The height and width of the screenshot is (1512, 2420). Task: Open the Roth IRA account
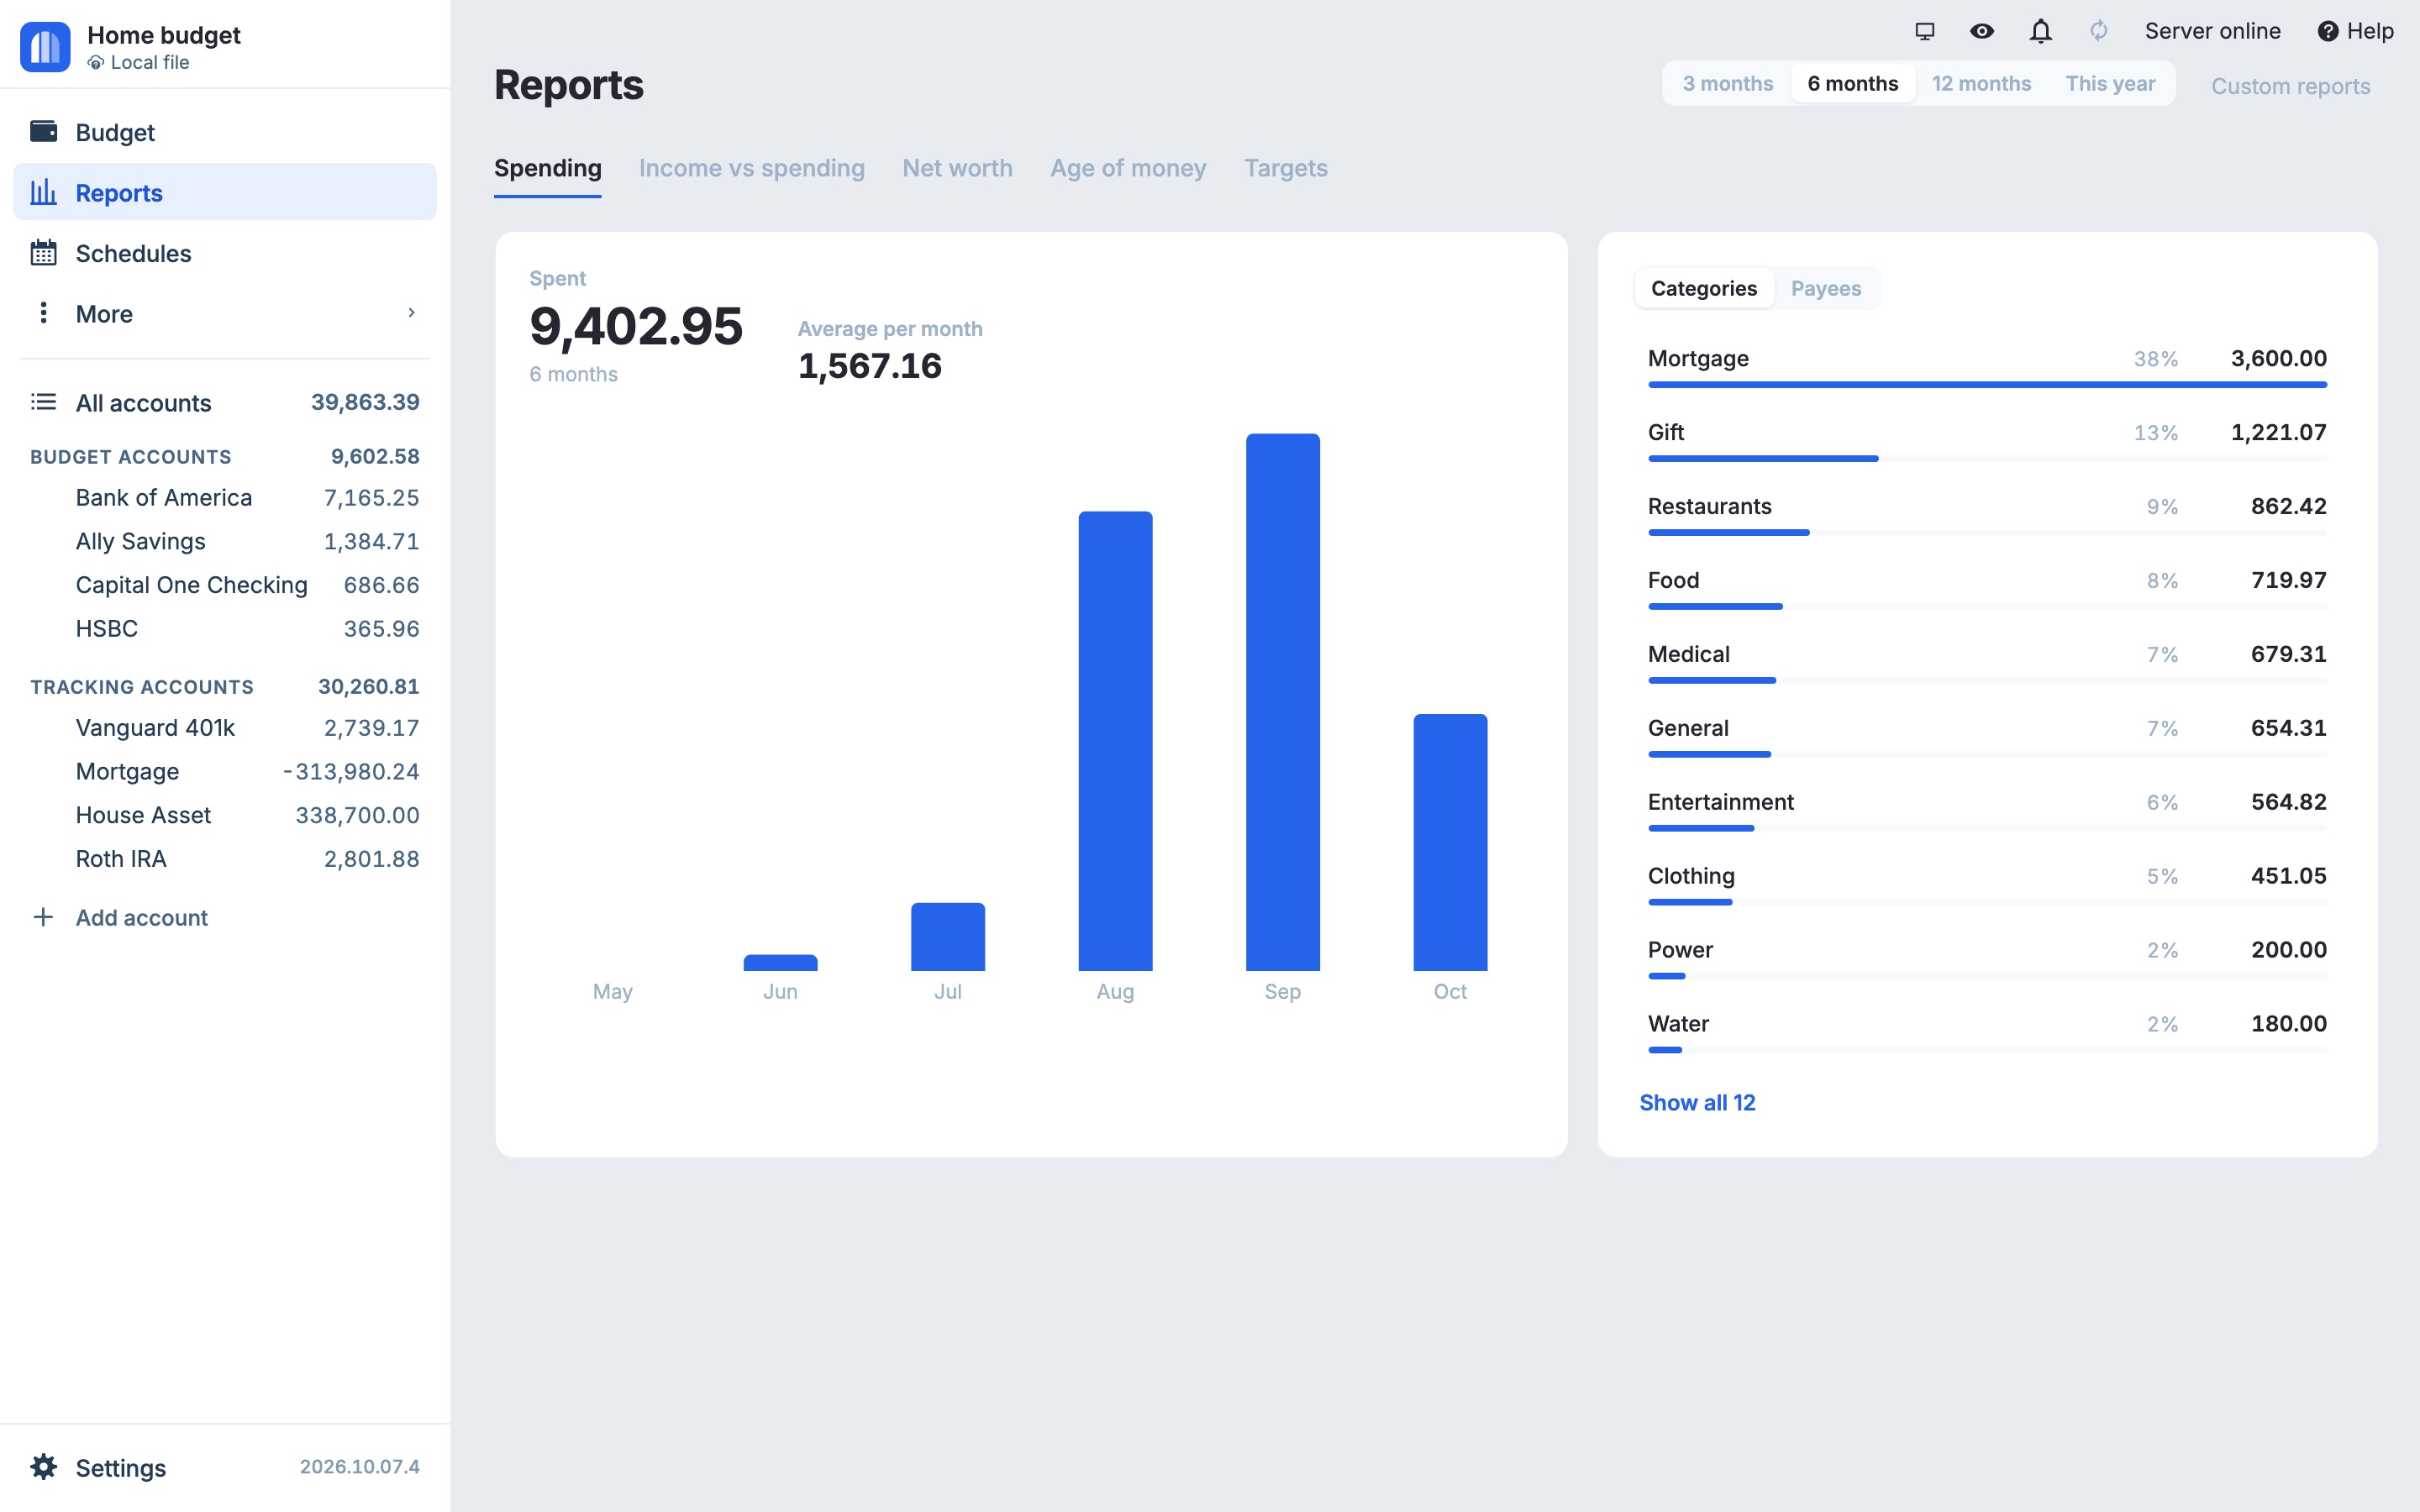click(x=225, y=859)
